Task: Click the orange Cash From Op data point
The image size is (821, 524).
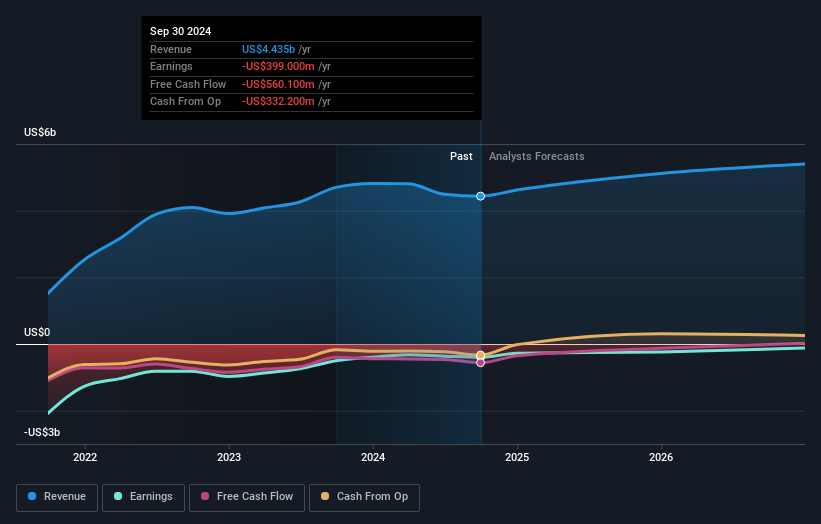Action: coord(480,355)
